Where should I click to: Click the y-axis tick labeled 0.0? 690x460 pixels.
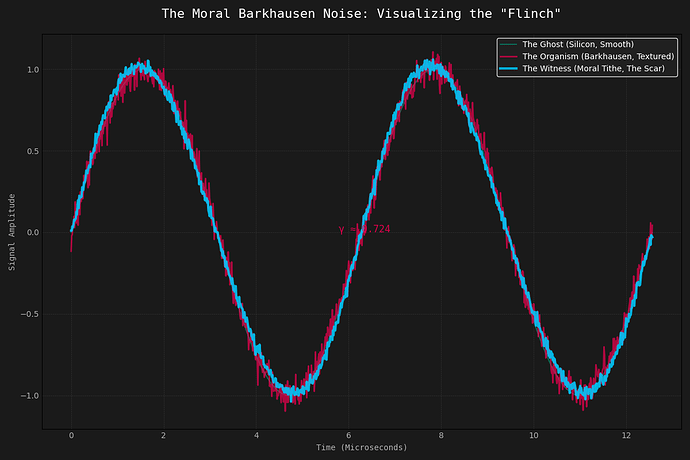tap(31, 233)
